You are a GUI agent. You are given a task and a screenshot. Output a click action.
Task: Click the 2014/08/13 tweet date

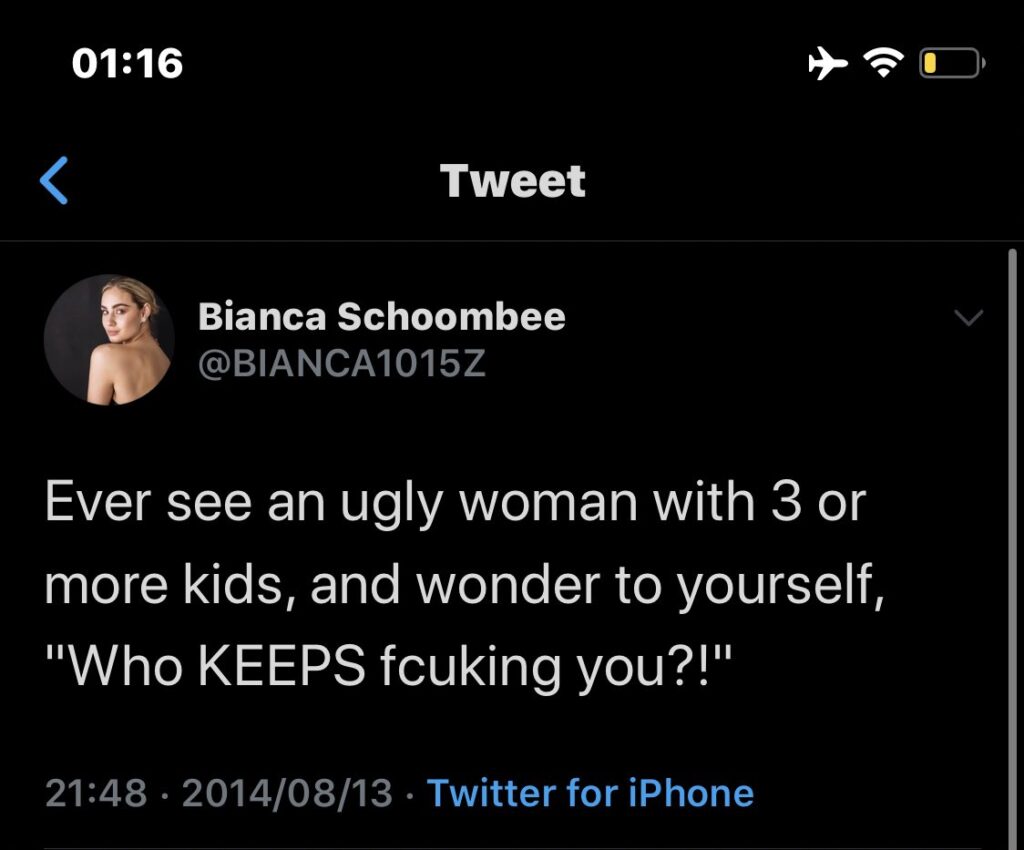pyautogui.click(x=288, y=793)
